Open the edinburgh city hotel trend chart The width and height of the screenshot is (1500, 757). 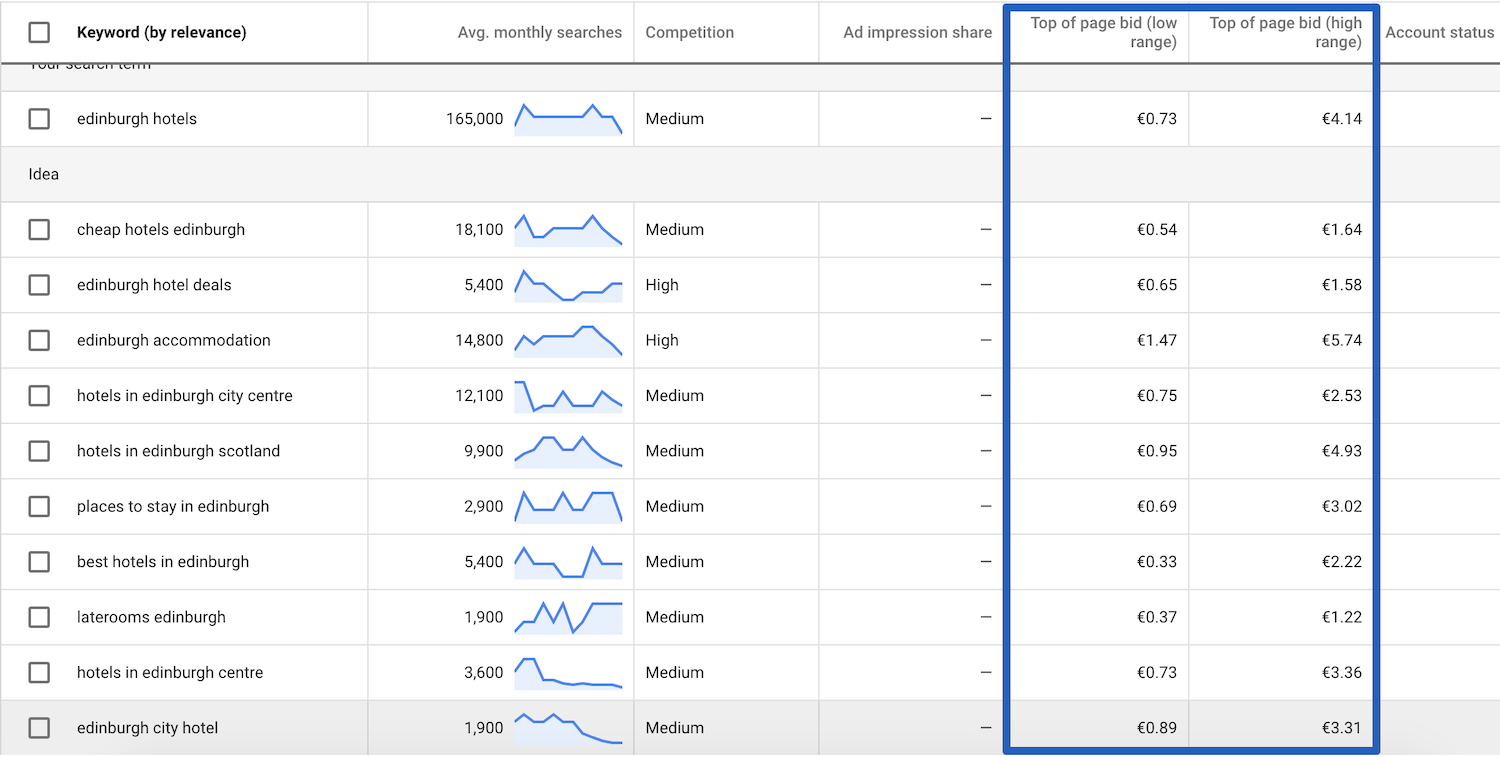pyautogui.click(x=568, y=728)
